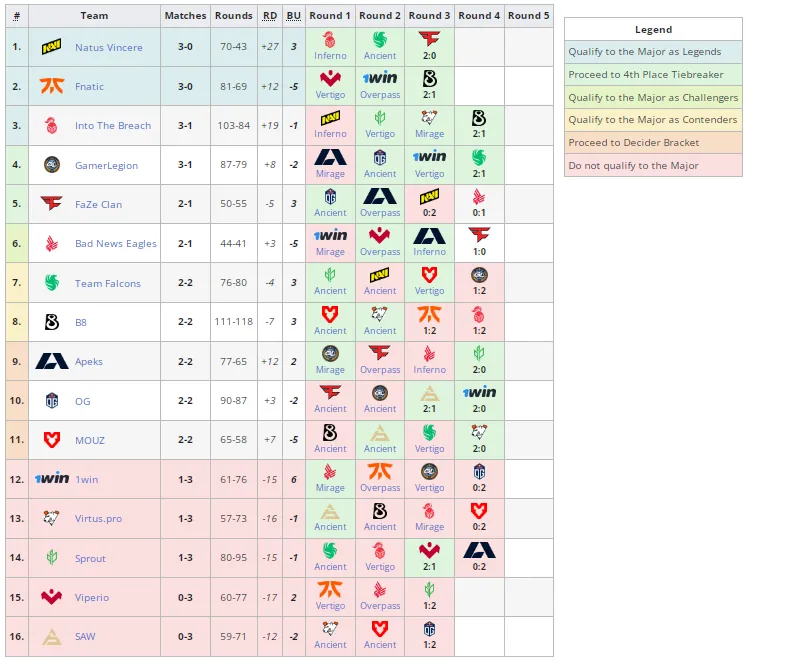Click Bad News Eagles logo in row 6
Viewport: 793px width, 666px height.
[x=52, y=243]
